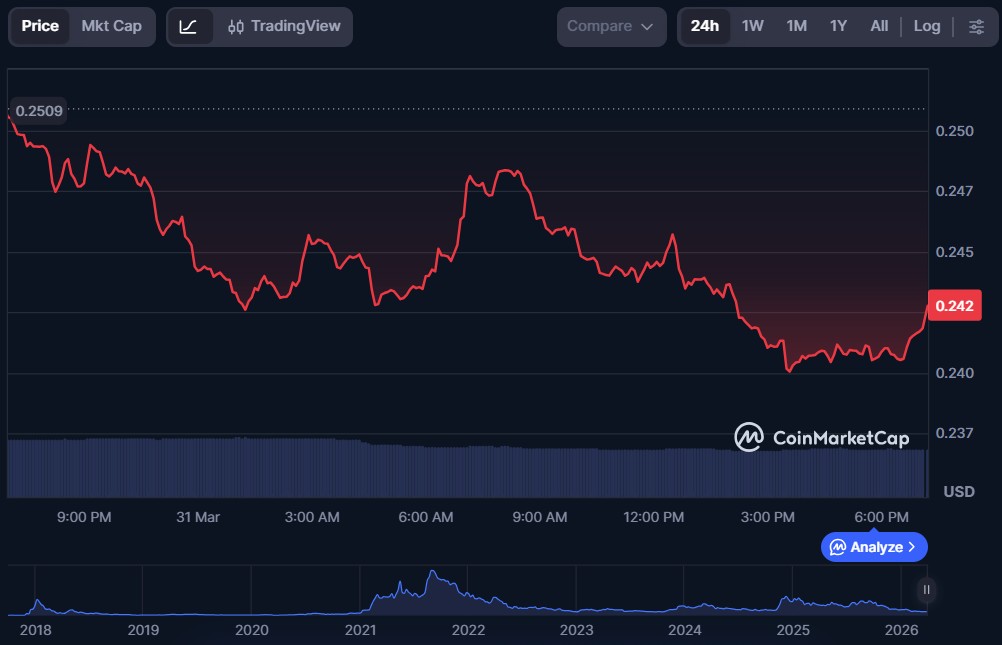Select the 1M time range
This screenshot has height=645, width=1002.
pyautogui.click(x=796, y=27)
